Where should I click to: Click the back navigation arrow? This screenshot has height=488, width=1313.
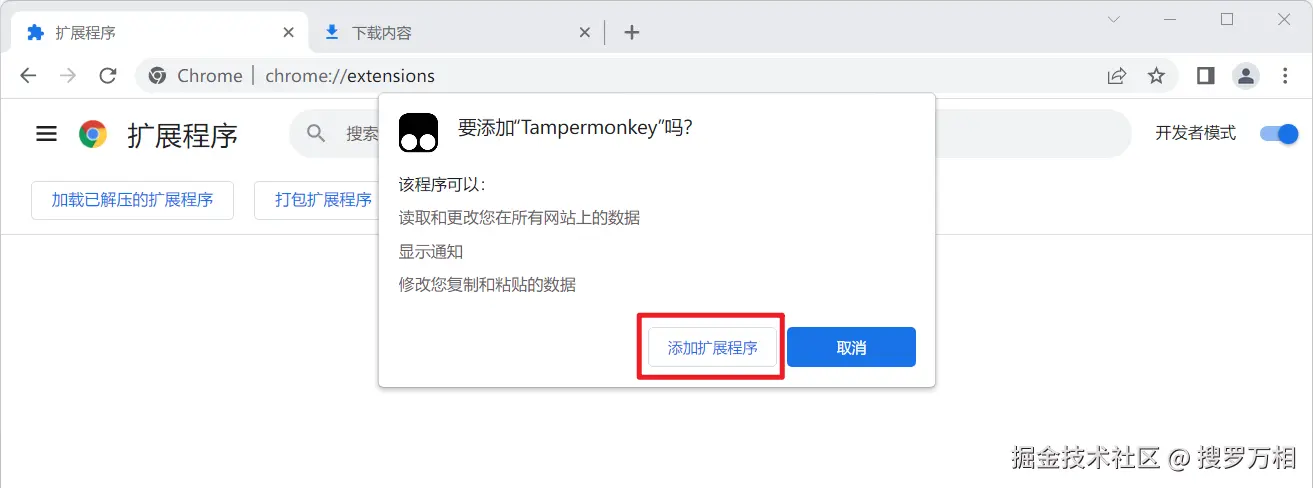tap(28, 76)
